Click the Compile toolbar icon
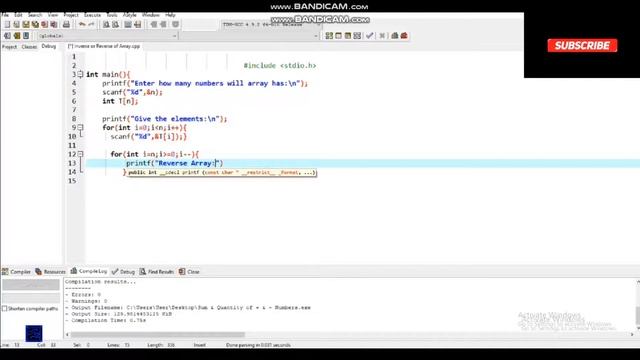The image size is (640, 360). click(329, 36)
